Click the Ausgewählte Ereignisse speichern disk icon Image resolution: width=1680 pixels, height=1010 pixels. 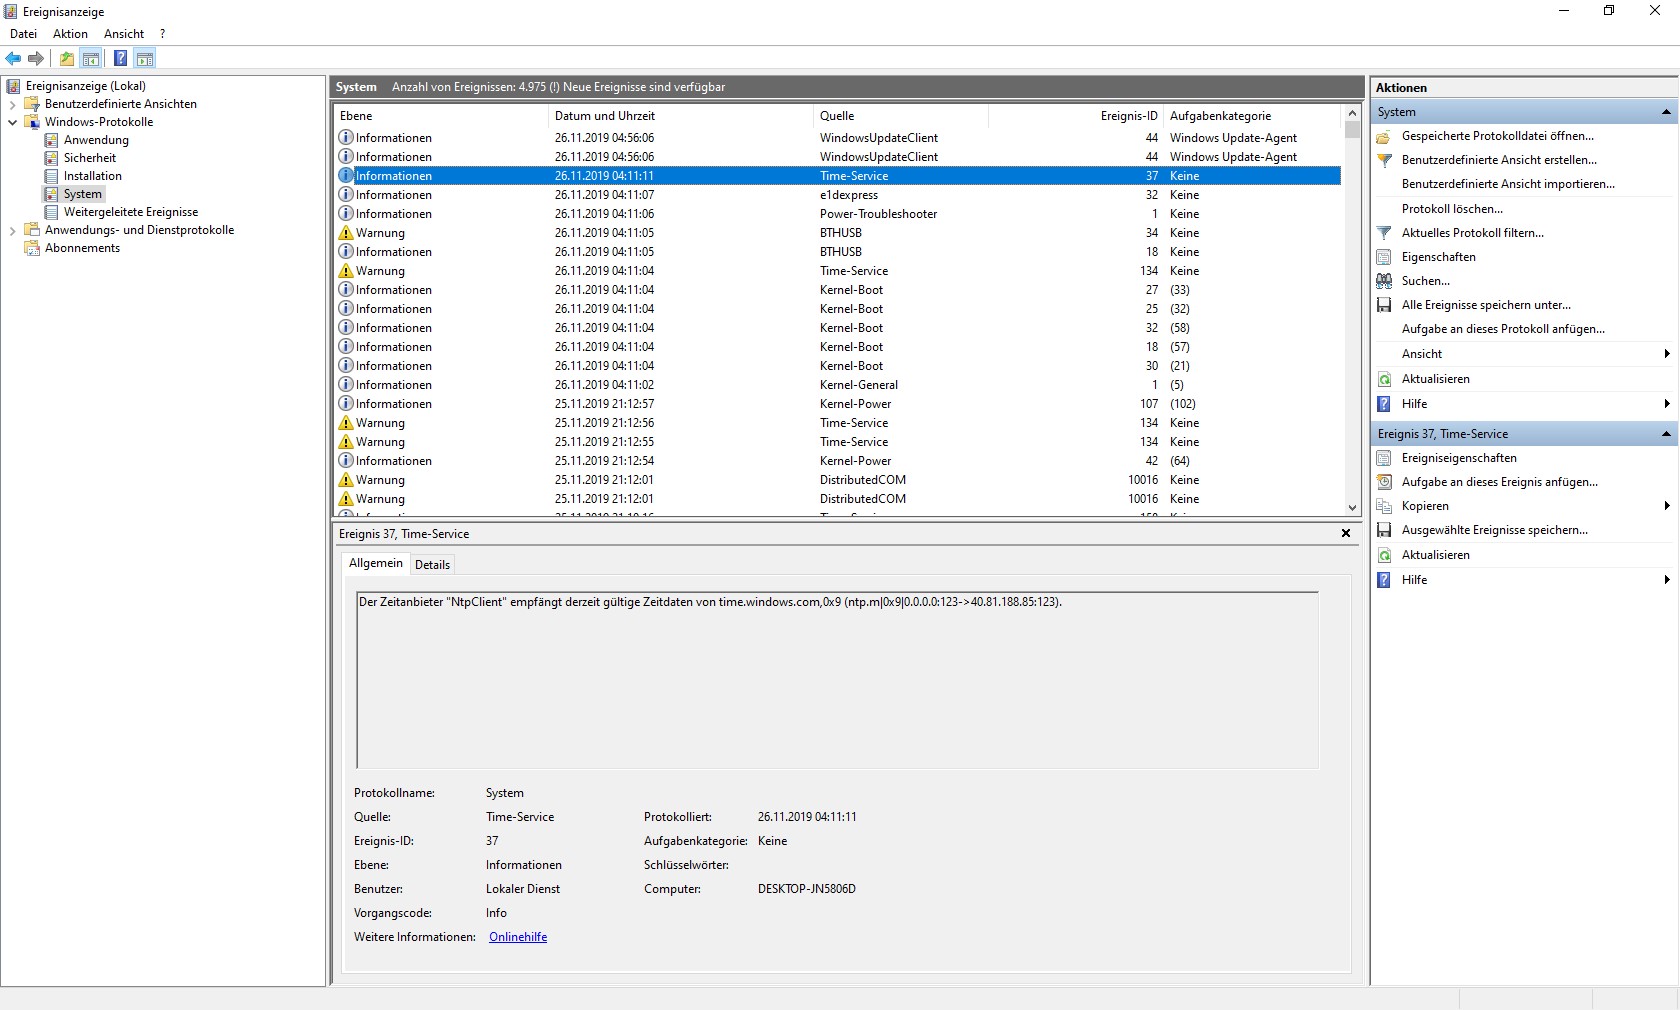[1384, 530]
